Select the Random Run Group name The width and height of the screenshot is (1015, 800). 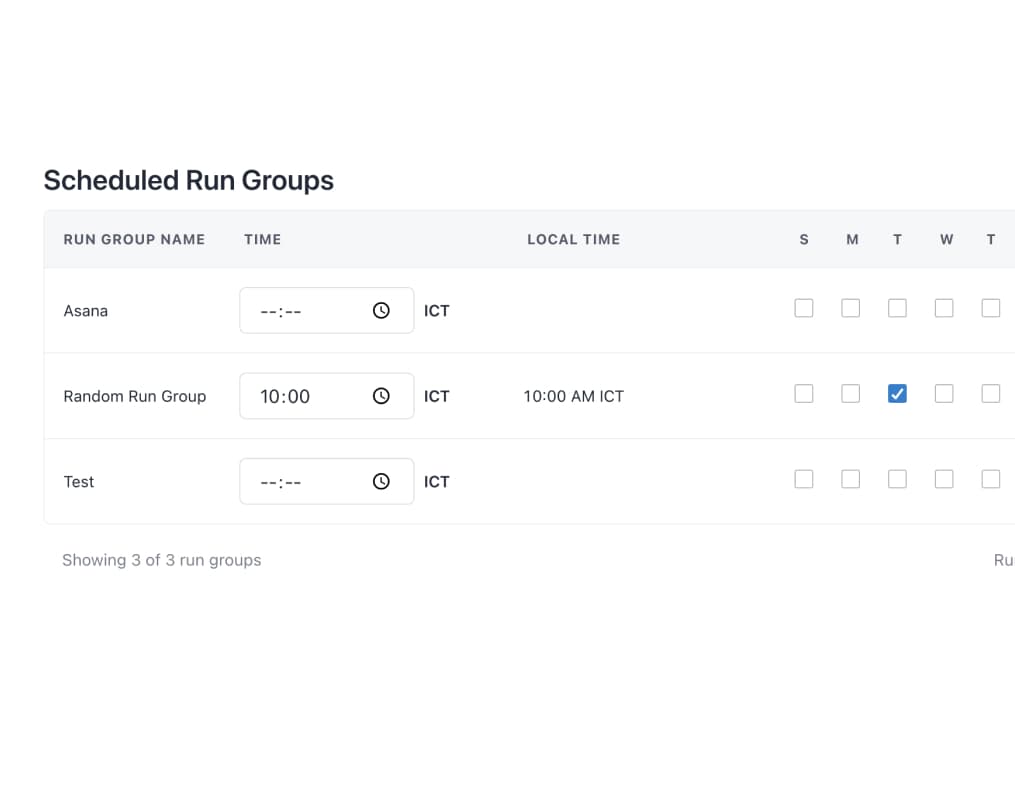coord(135,396)
